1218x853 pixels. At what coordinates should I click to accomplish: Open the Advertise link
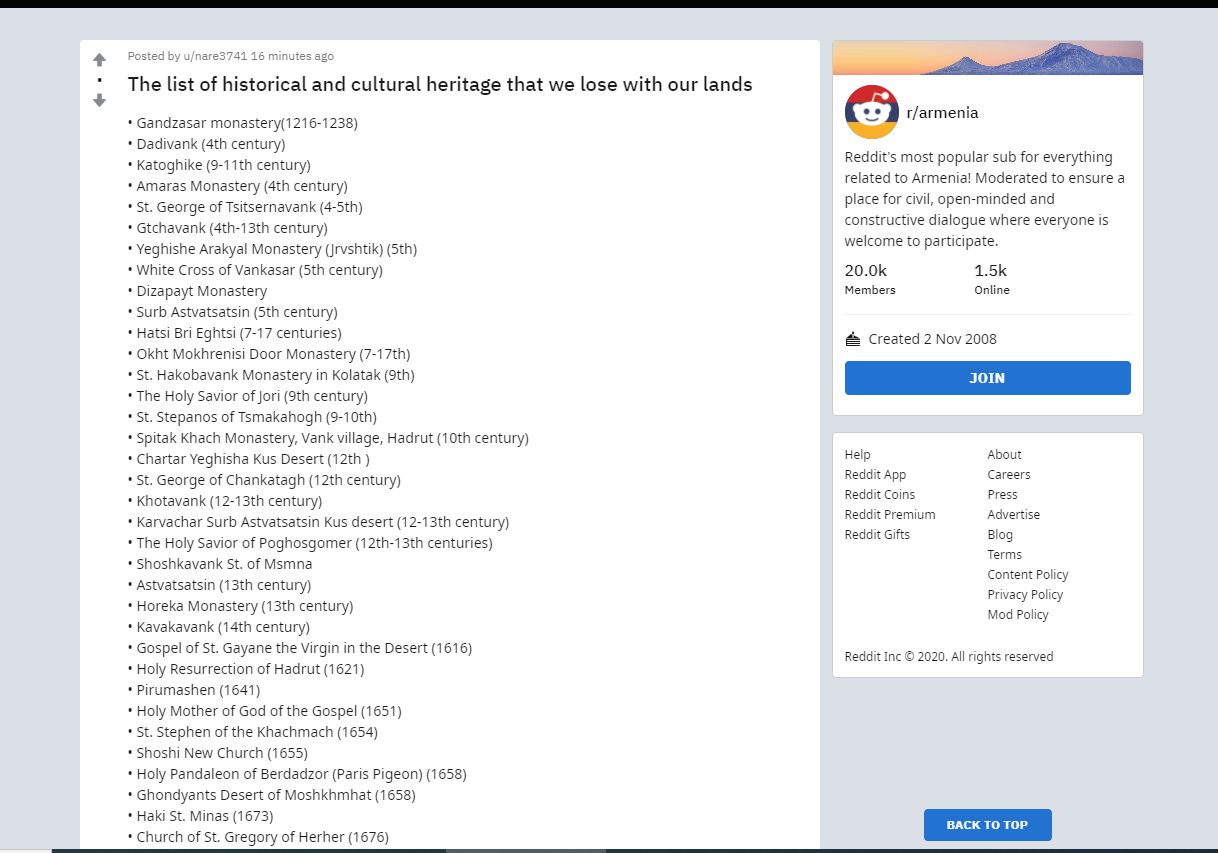(x=1013, y=514)
